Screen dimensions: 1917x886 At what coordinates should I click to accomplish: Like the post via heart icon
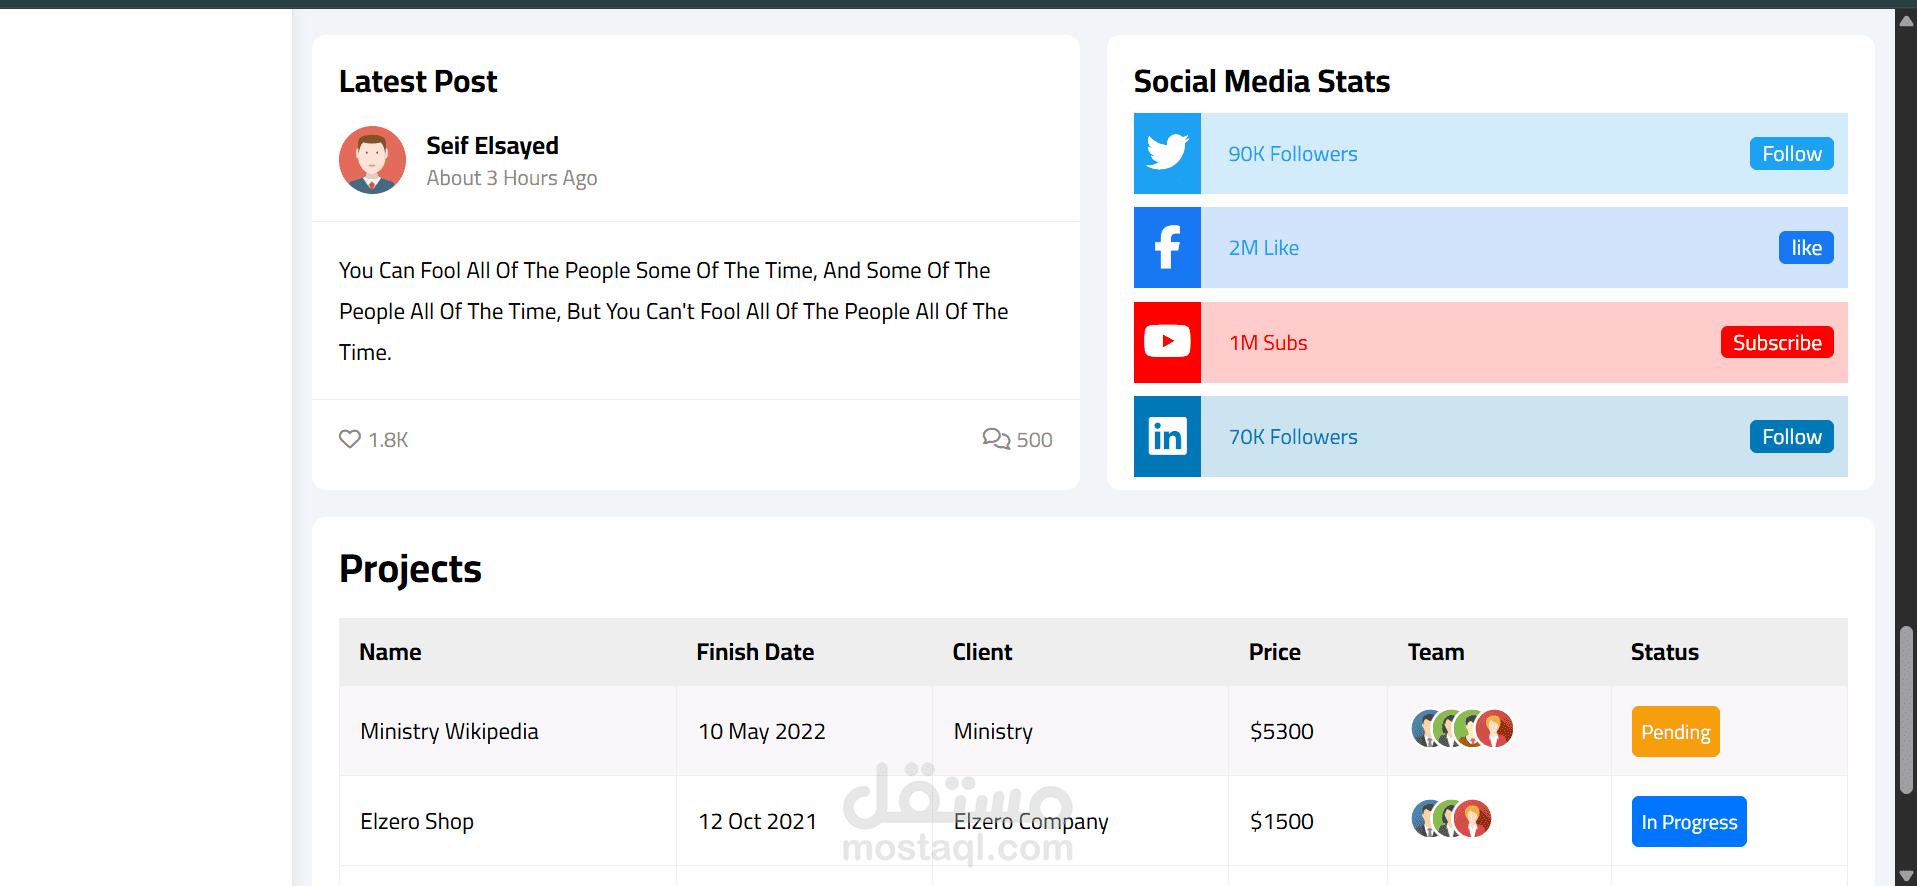click(349, 439)
